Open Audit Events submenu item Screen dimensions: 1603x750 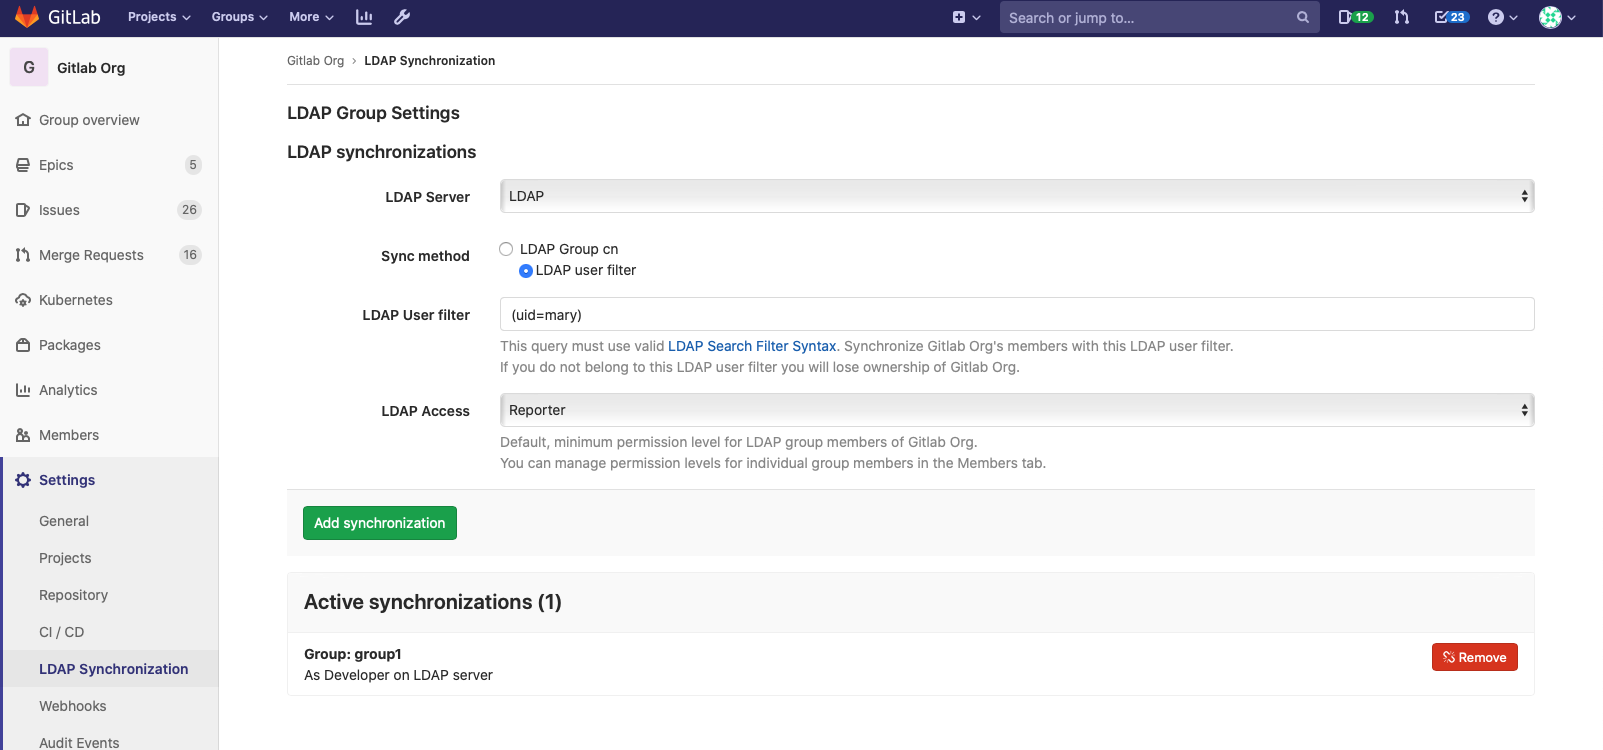coord(79,742)
